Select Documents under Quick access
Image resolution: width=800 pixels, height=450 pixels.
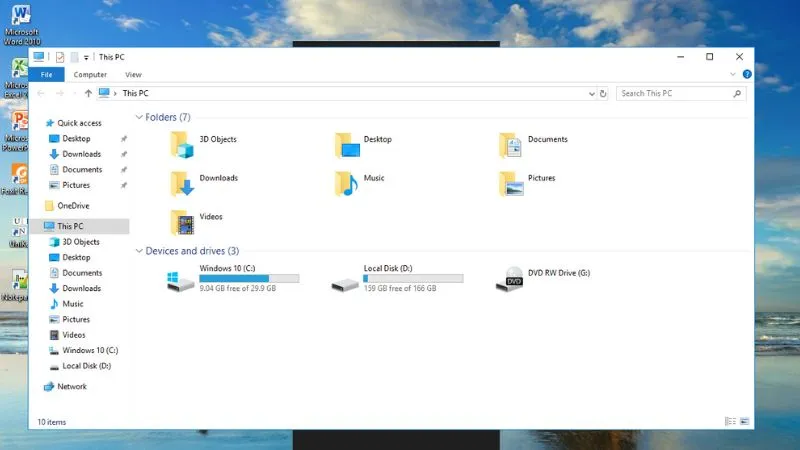82,169
